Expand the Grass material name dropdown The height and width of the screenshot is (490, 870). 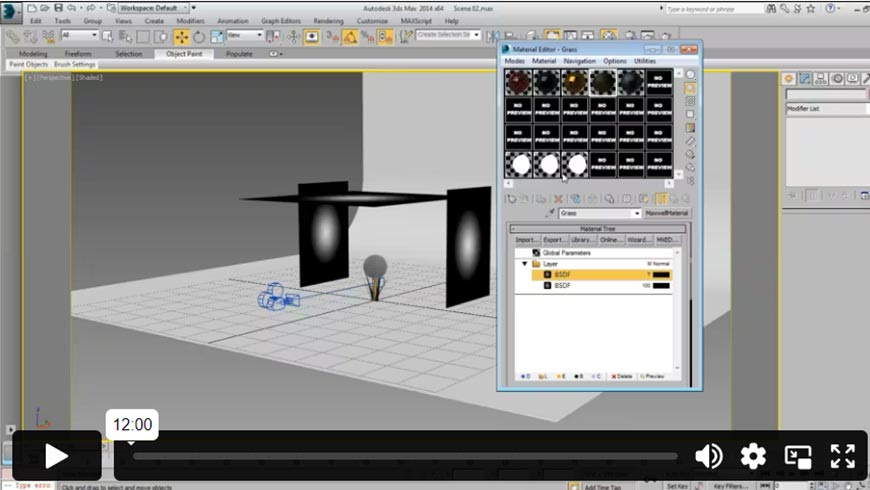pos(637,213)
